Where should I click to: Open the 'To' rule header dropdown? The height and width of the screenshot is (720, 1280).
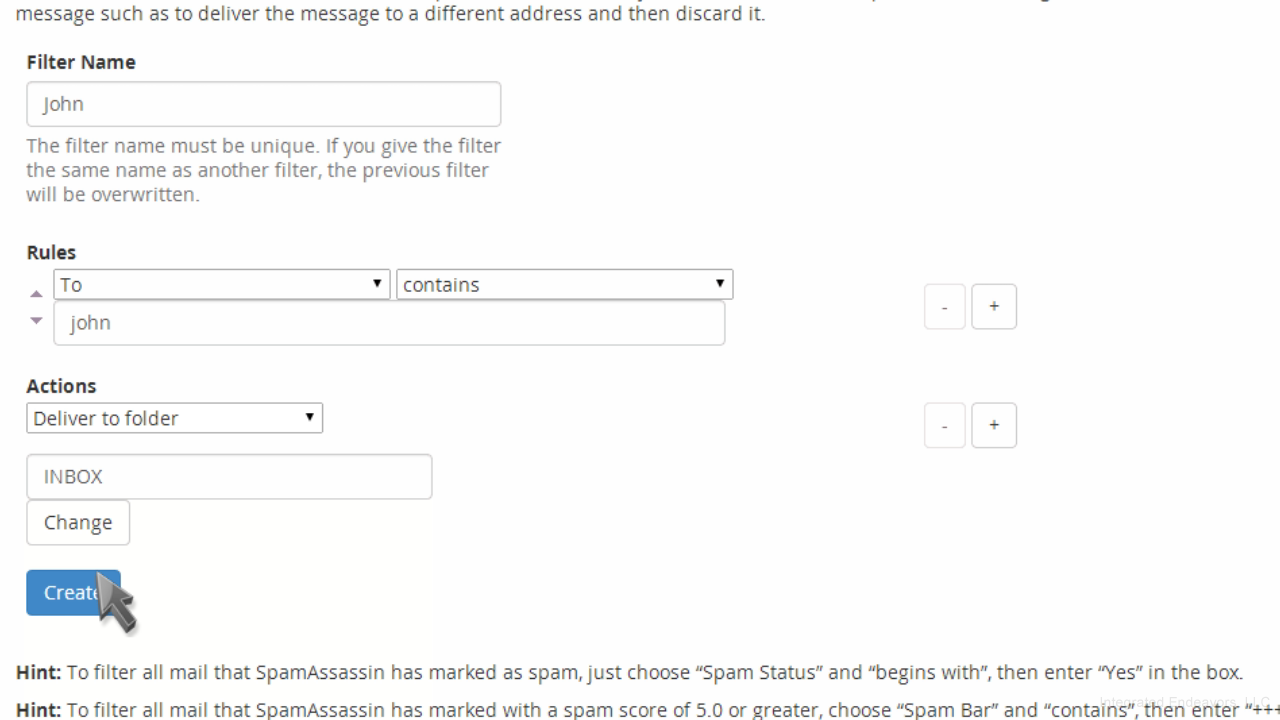coord(221,284)
